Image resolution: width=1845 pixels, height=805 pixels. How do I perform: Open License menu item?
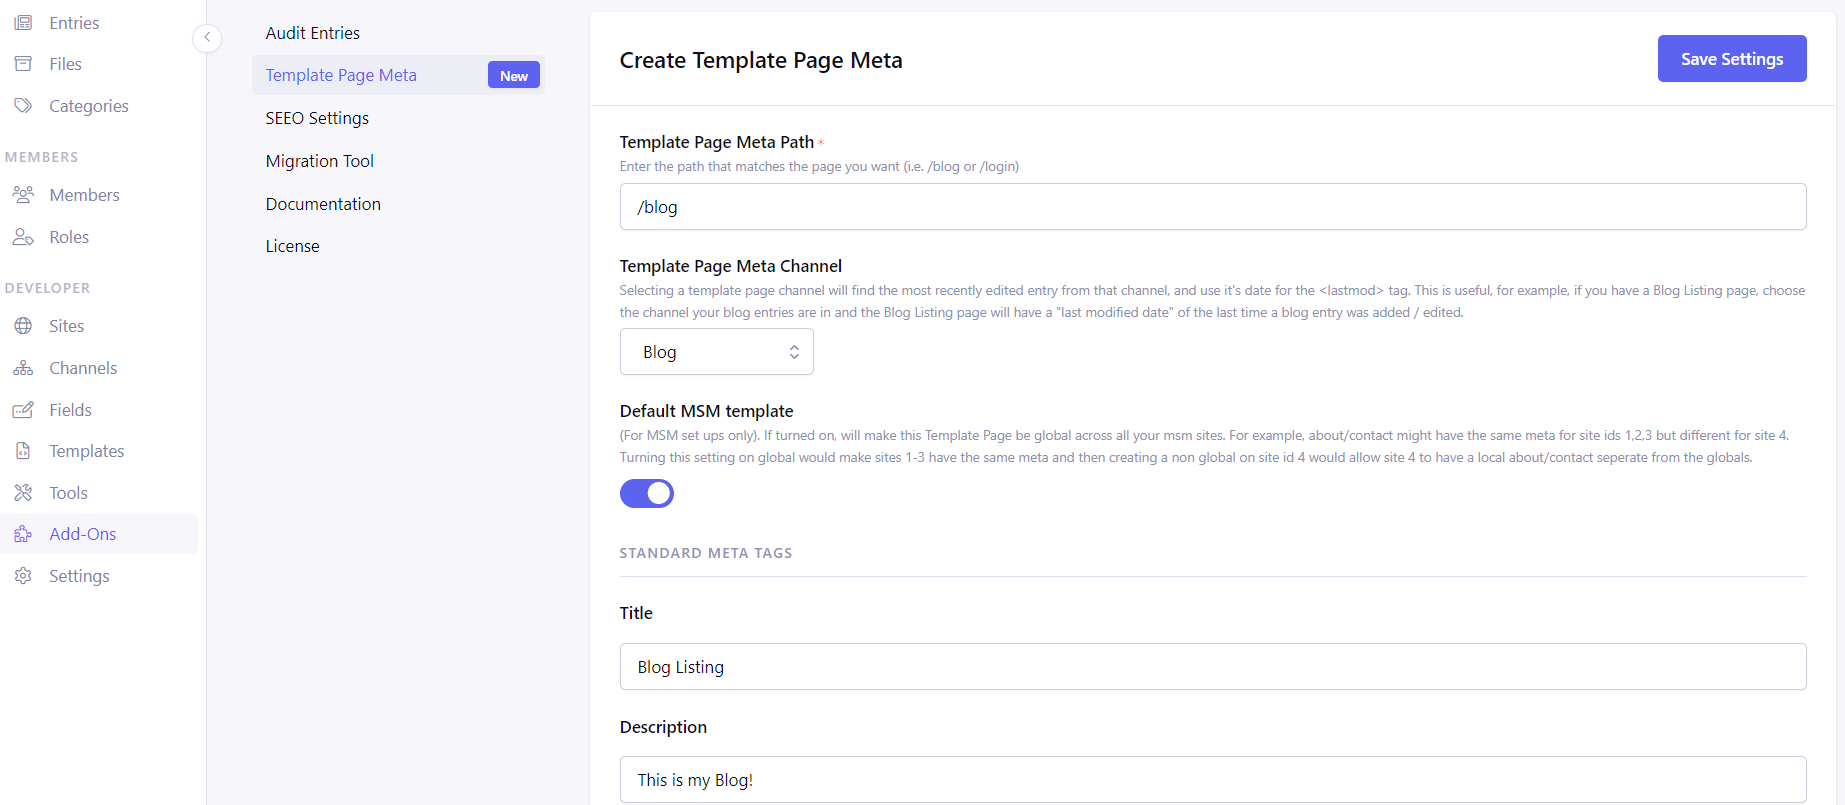tap(293, 246)
